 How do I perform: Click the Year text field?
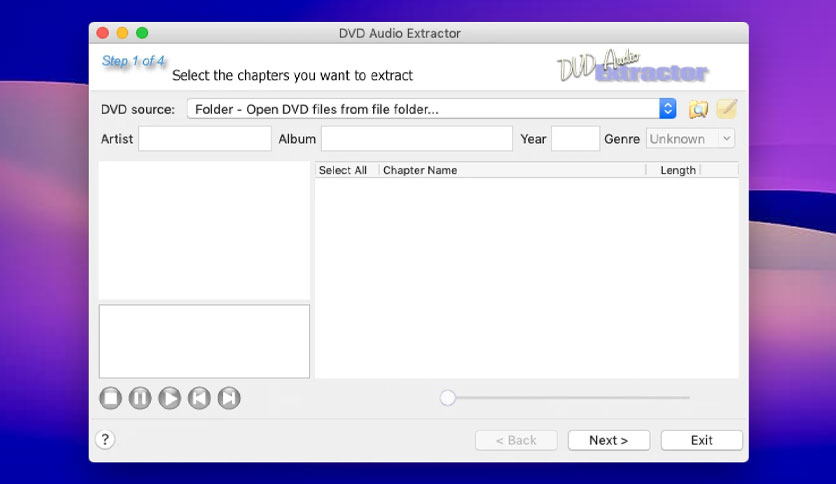click(x=575, y=139)
